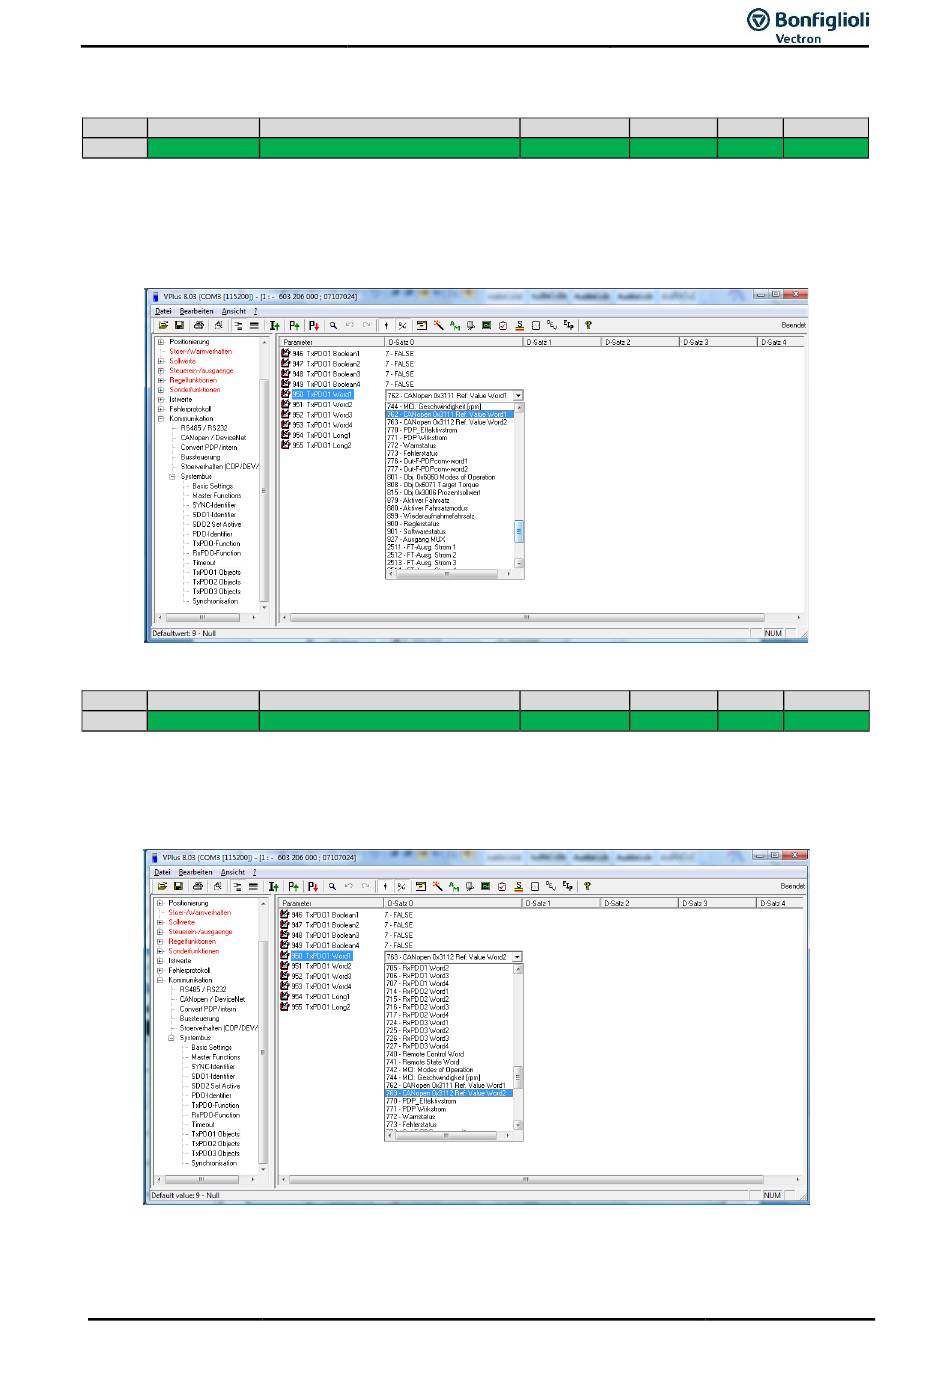950x1379 pixels.
Task: Open Bearbeiten menu in upper VPlus window
Action: pos(196,311)
